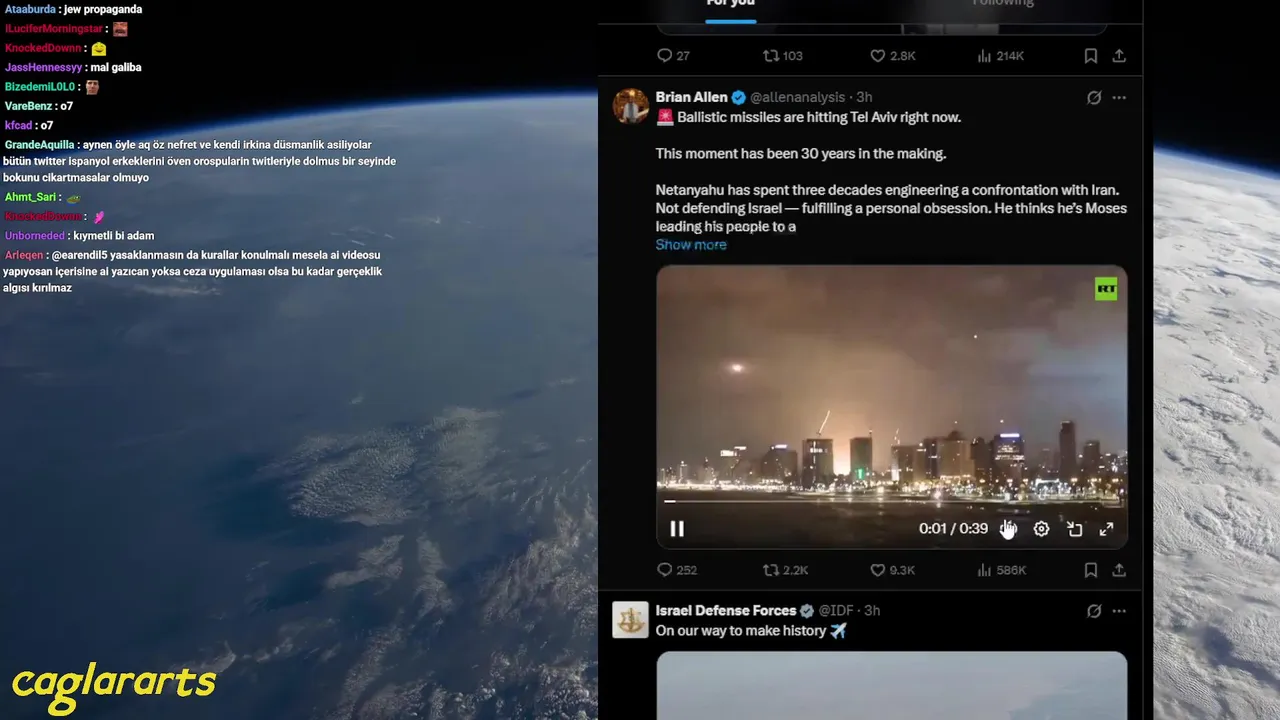View analytics of the post with 214K views

click(1000, 56)
